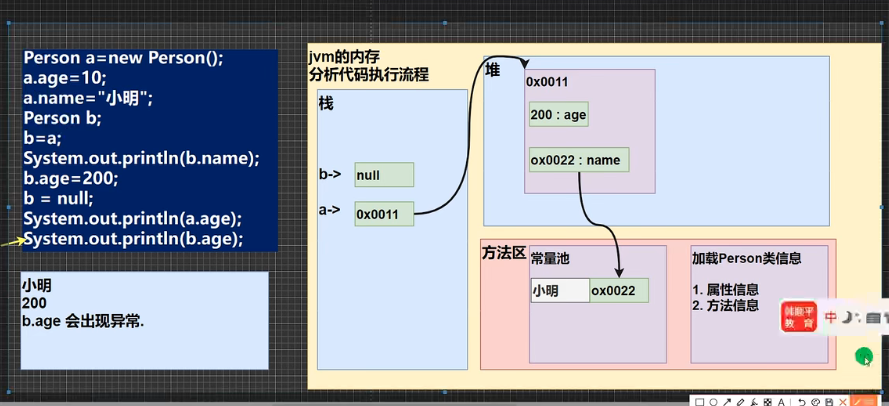This screenshot has height=406, width=889.
Task: Select the rectangle drawing tool
Action: [x=699, y=402]
